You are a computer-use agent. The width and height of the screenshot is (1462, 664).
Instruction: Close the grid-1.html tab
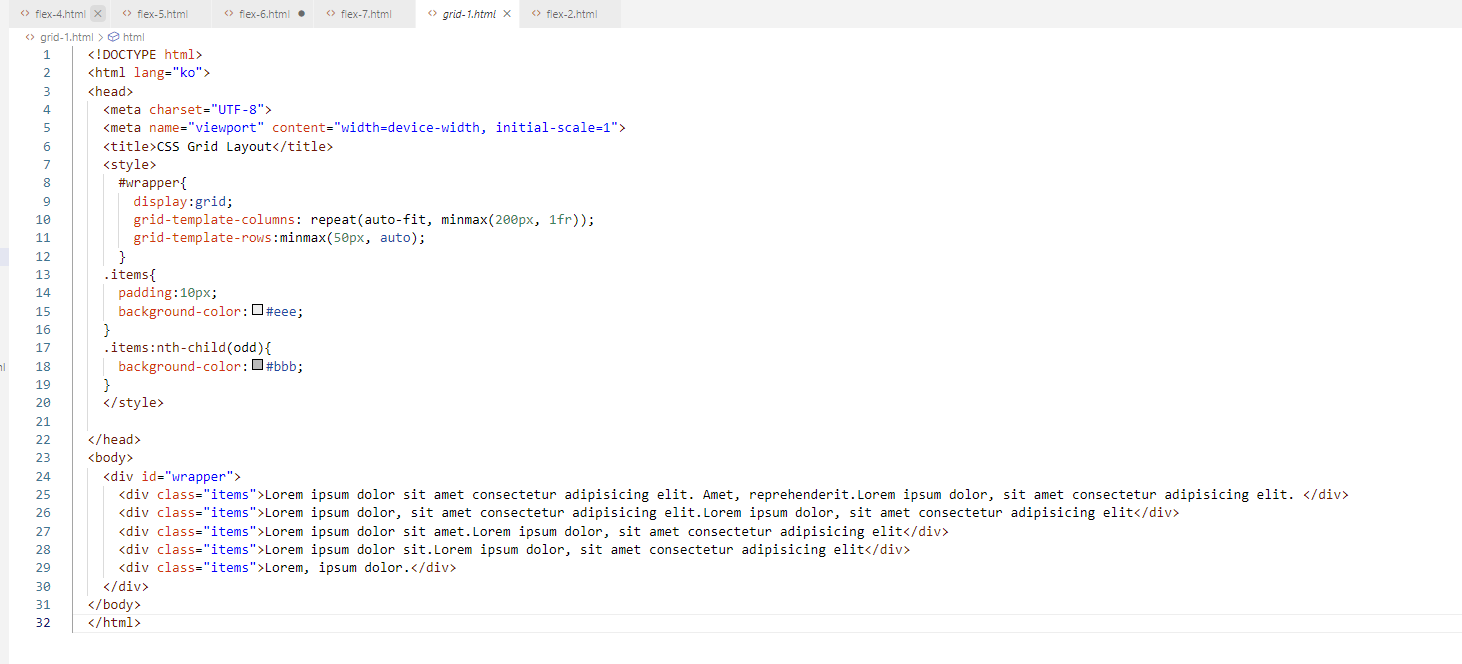[x=507, y=14]
